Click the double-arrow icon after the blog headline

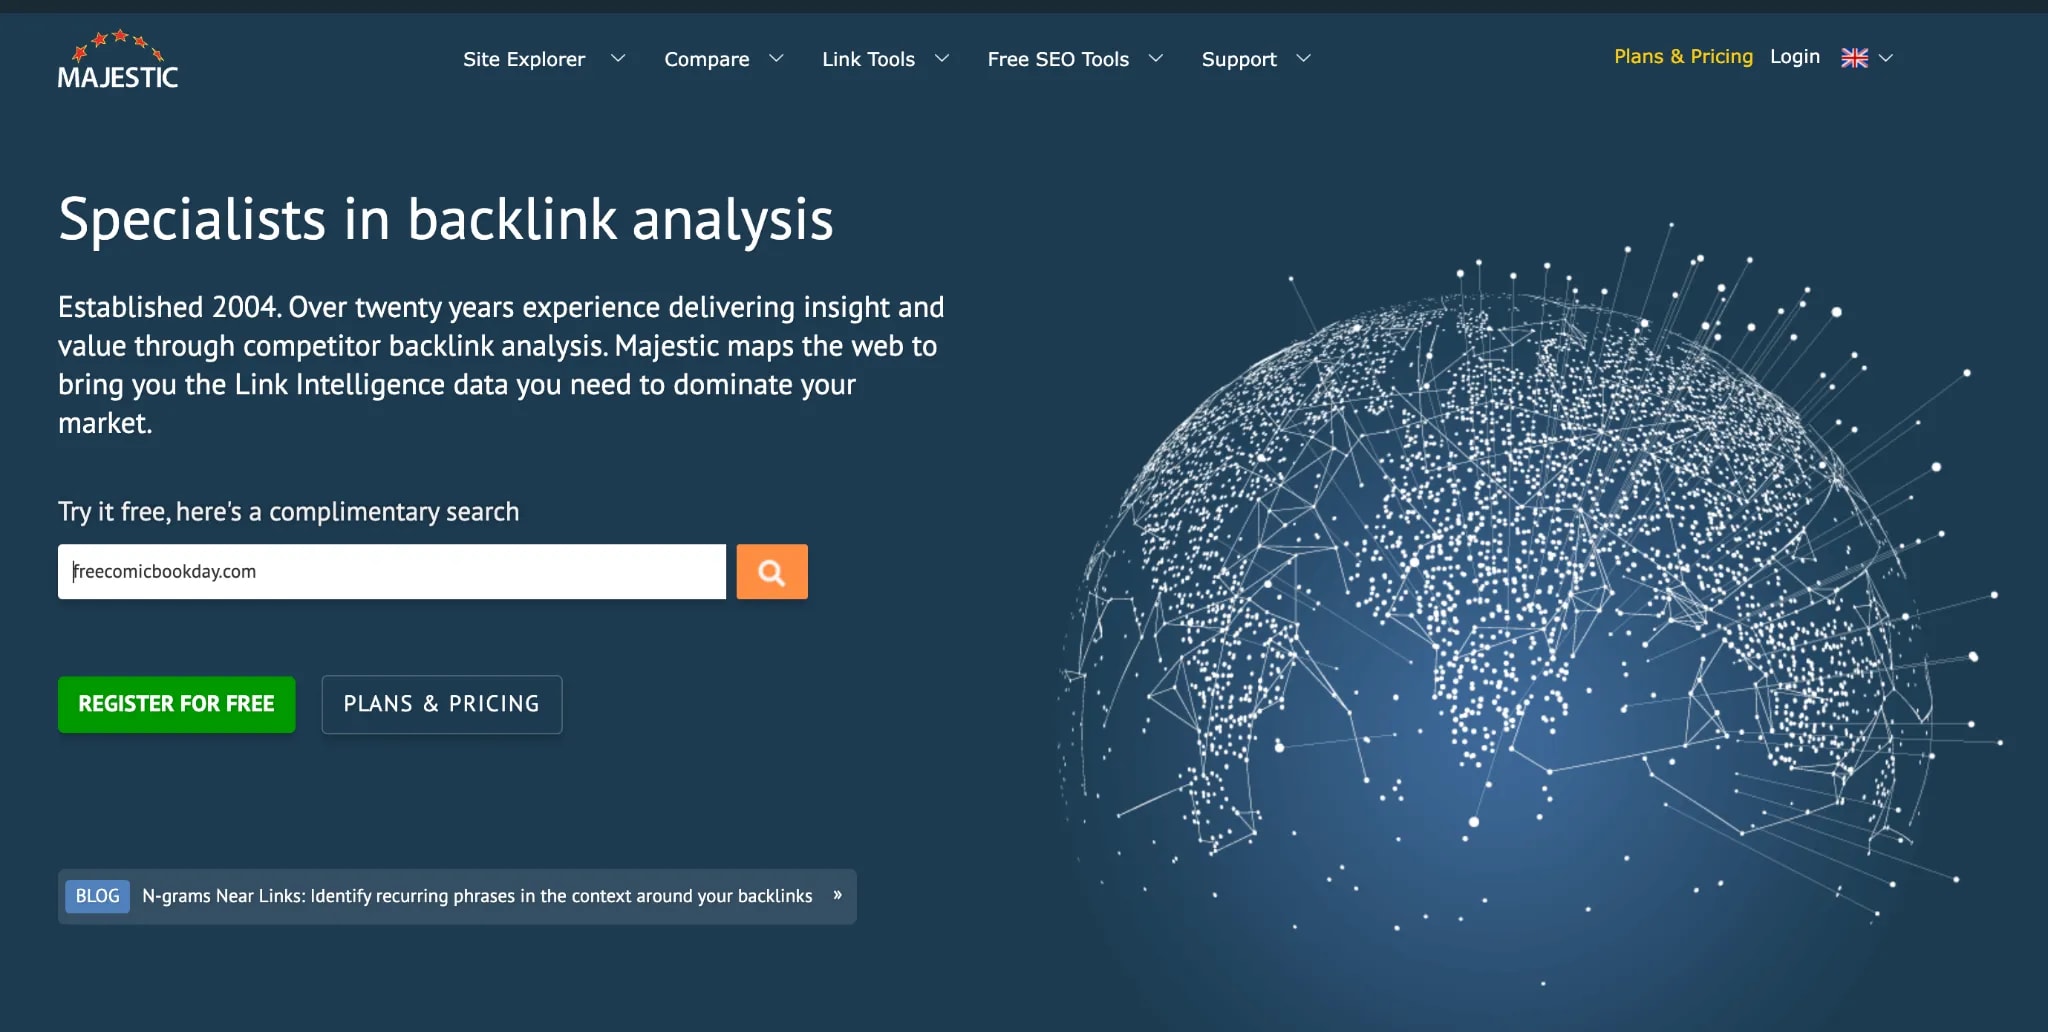point(838,895)
